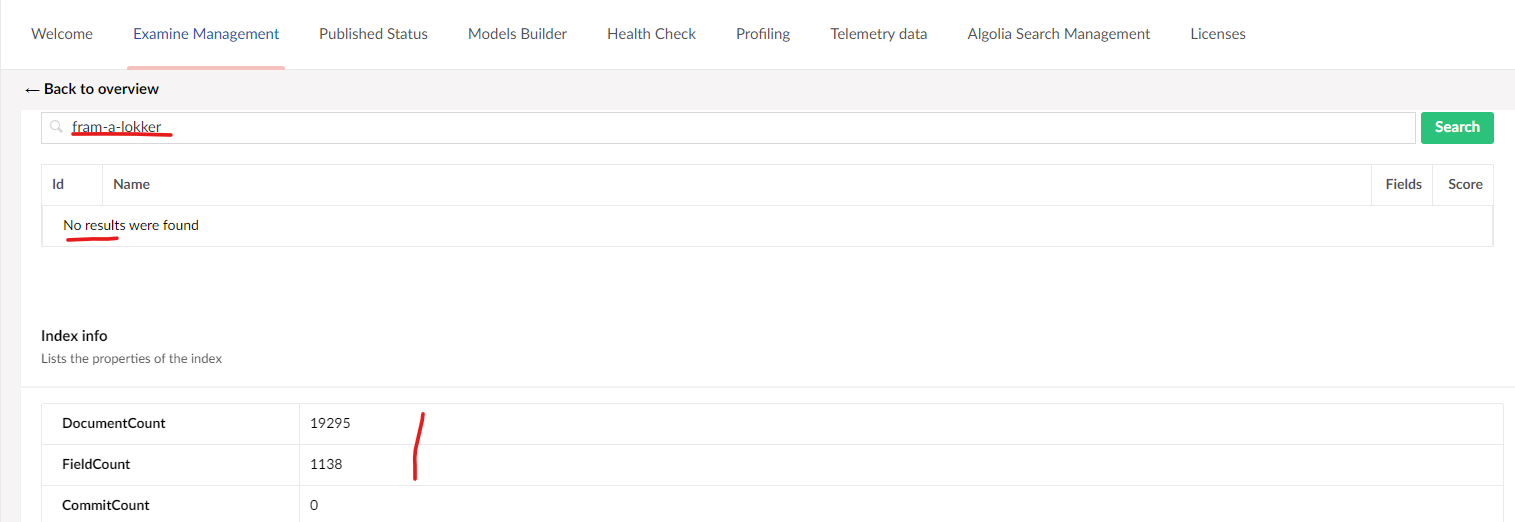Click the magnifier icon in search box
1515x522 pixels.
pyautogui.click(x=57, y=127)
